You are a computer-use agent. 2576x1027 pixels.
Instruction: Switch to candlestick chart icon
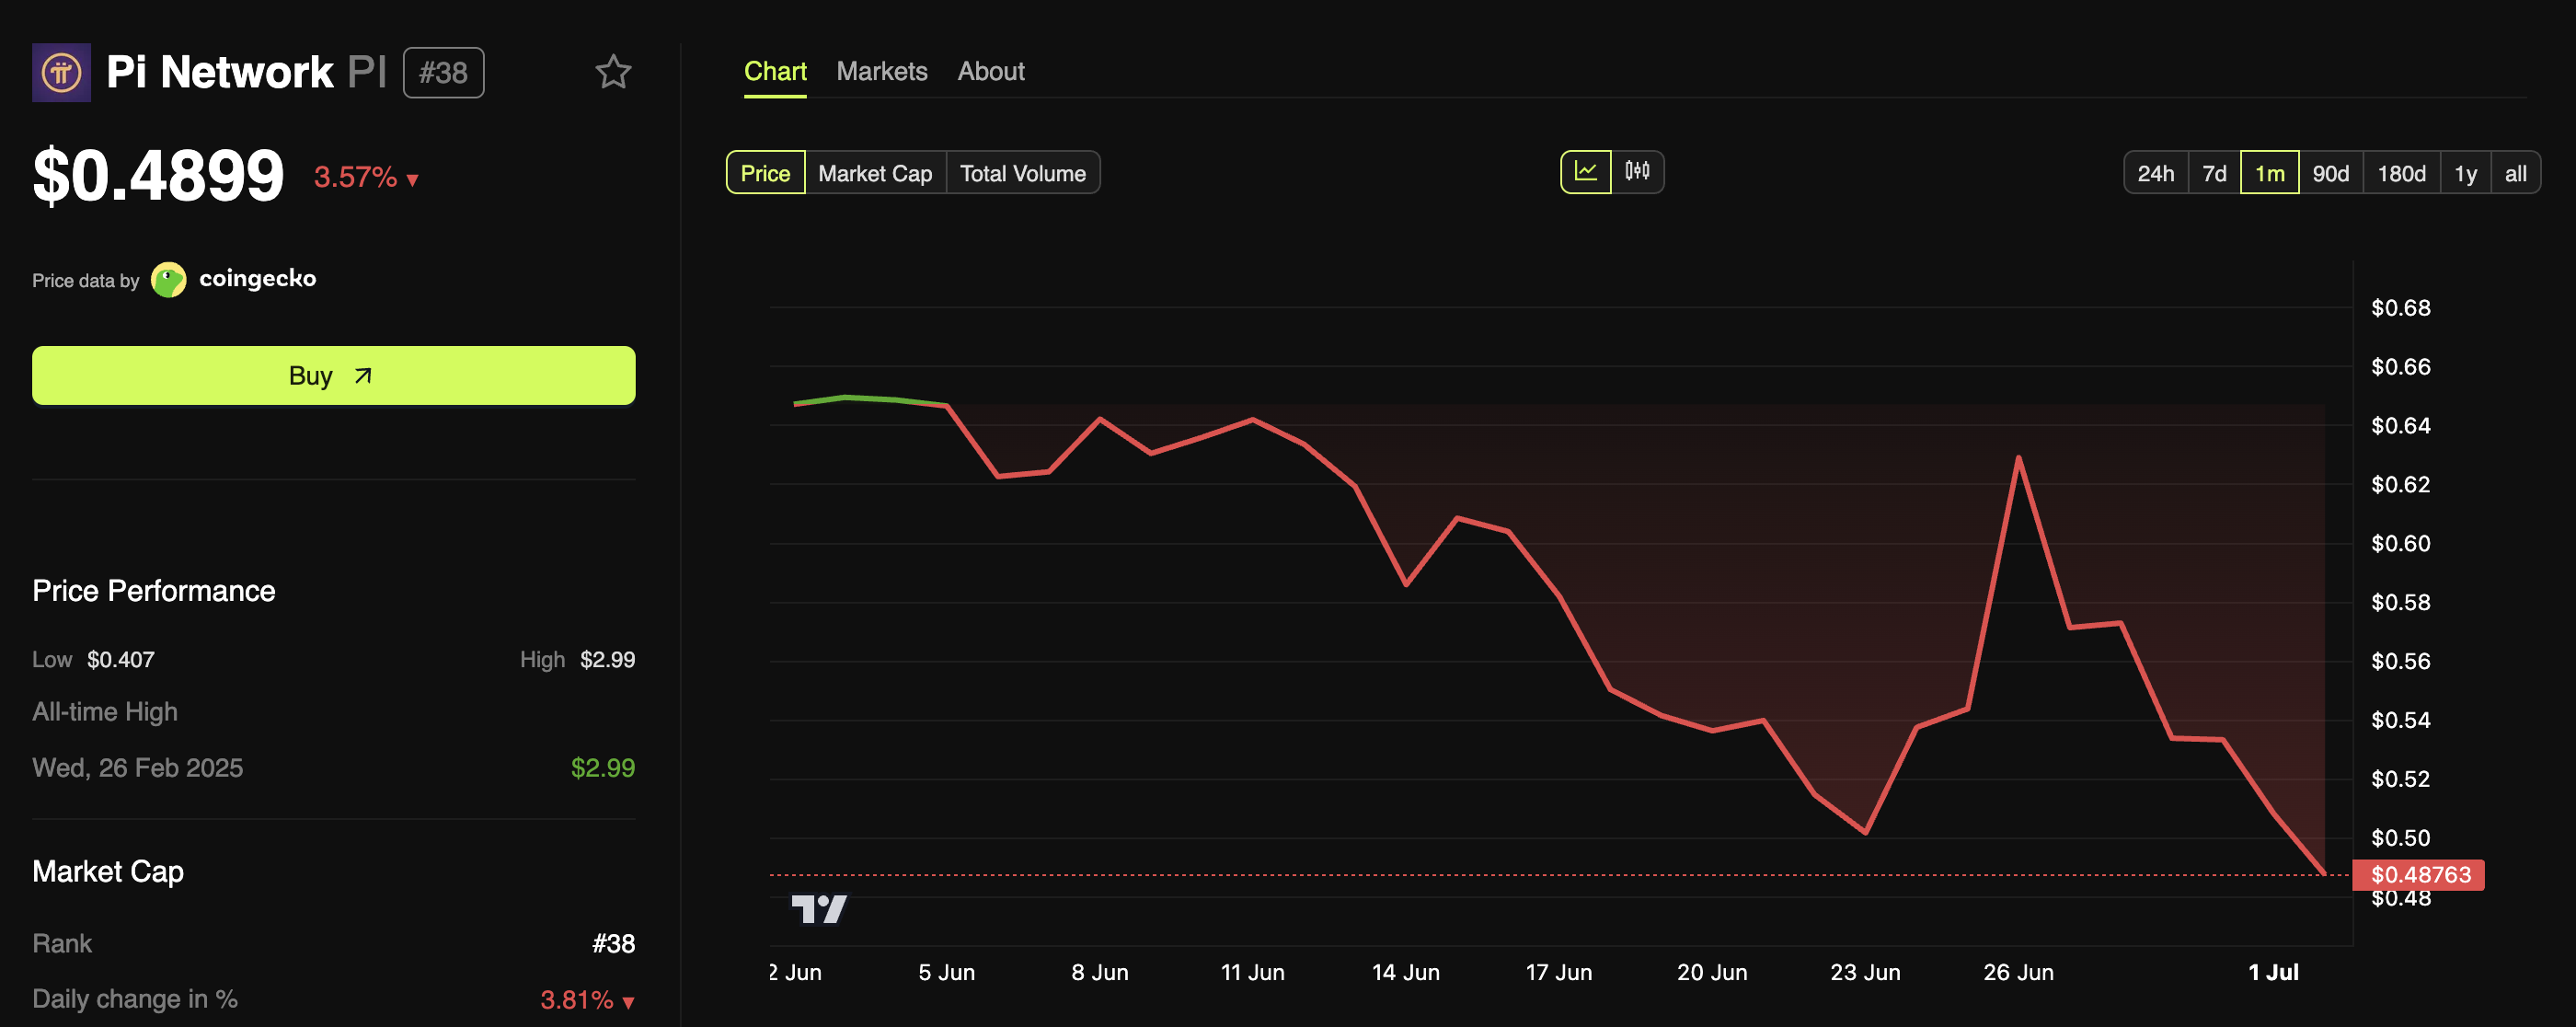tap(1637, 172)
